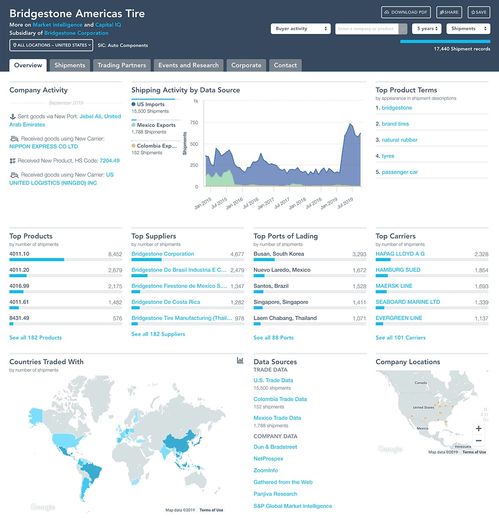Open the Bridgestone Corporation parent company link
The height and width of the screenshot is (518, 499).
76,33
